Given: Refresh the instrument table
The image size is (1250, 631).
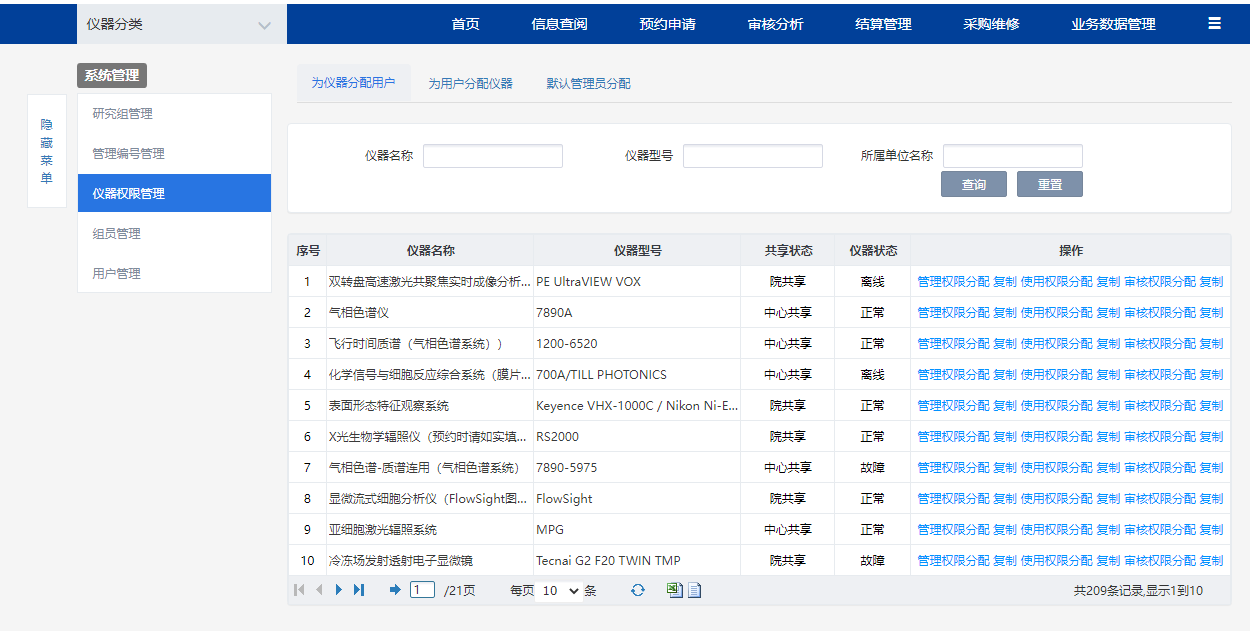Looking at the screenshot, I should (637, 590).
